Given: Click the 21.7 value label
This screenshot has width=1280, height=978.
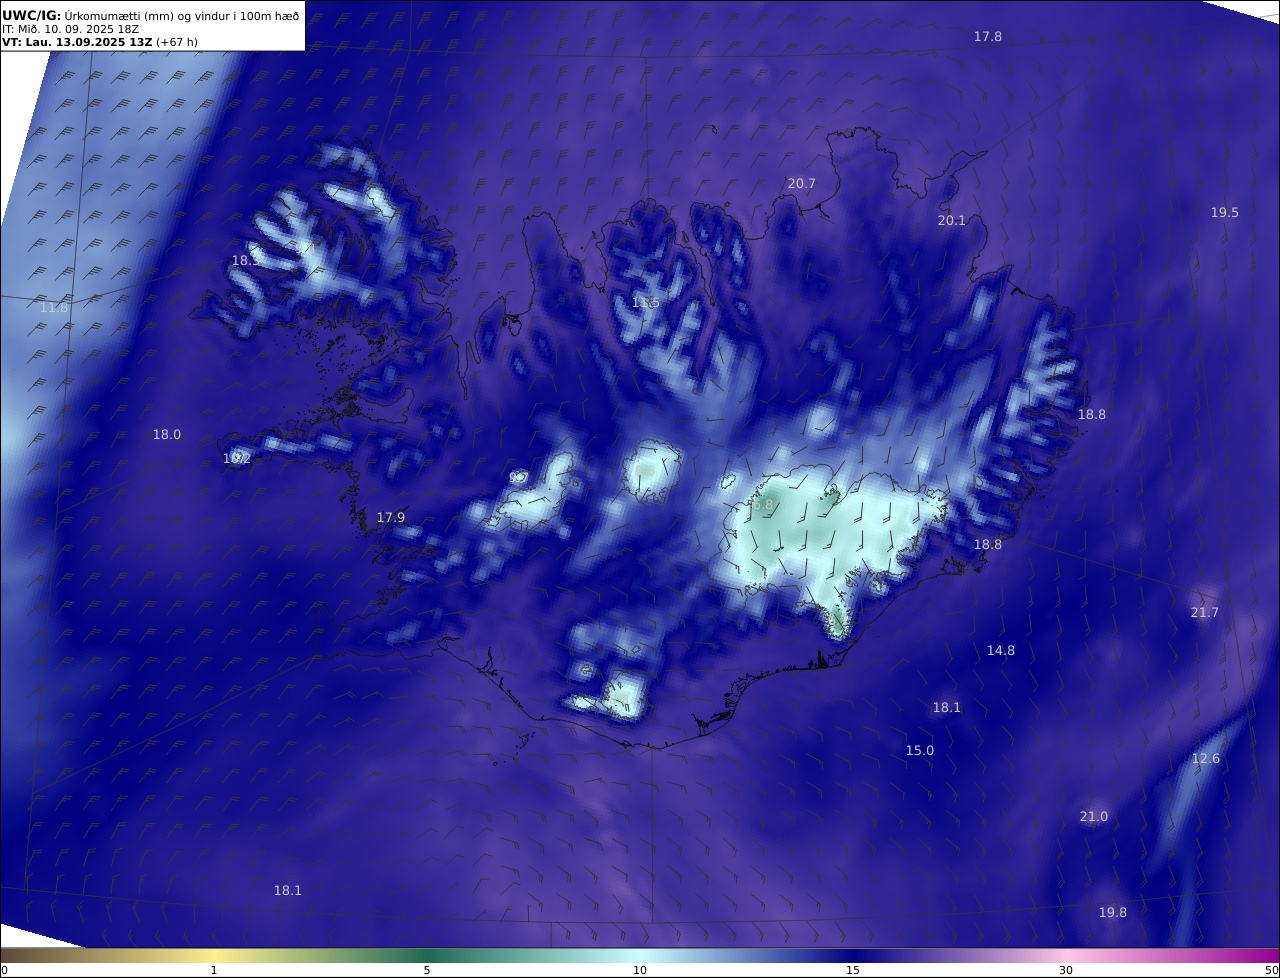Looking at the screenshot, I should (x=1205, y=612).
